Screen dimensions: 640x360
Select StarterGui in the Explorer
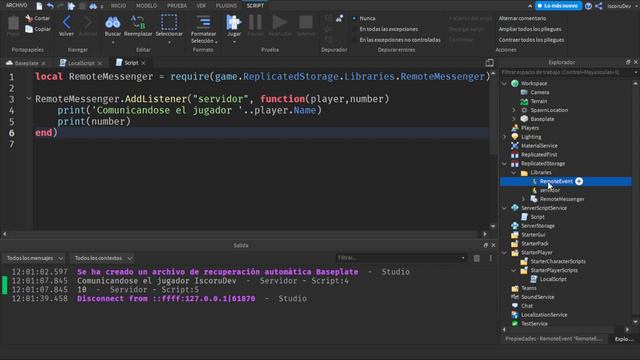pos(533,235)
